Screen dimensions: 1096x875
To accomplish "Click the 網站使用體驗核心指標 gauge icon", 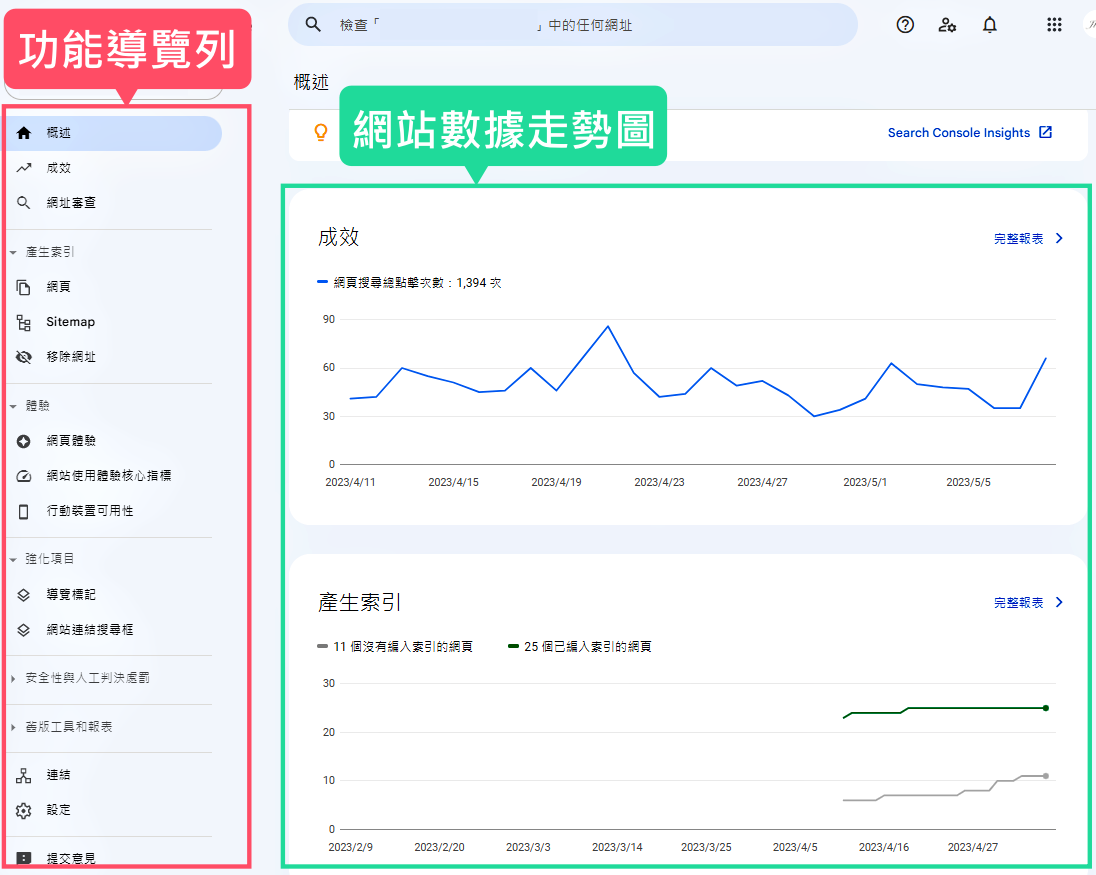I will coord(24,476).
